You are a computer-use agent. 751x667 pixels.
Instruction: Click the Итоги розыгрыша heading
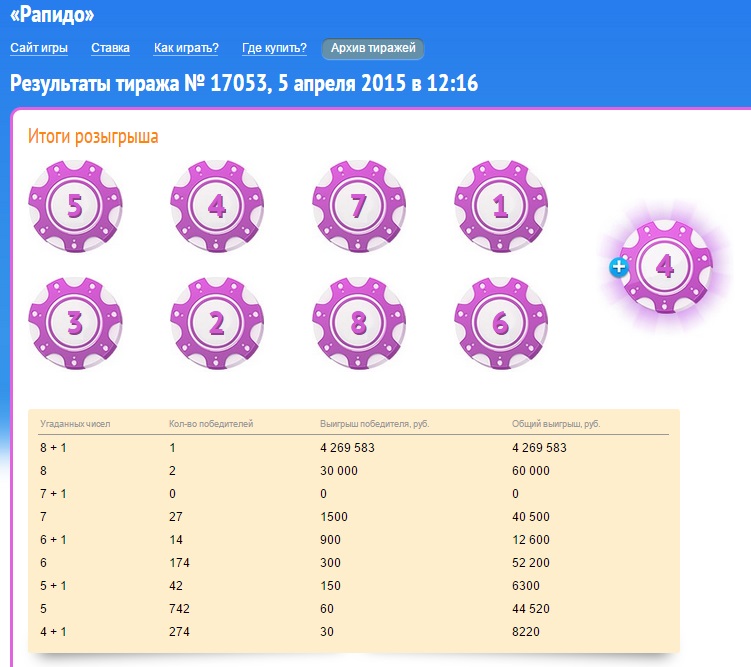(93, 136)
